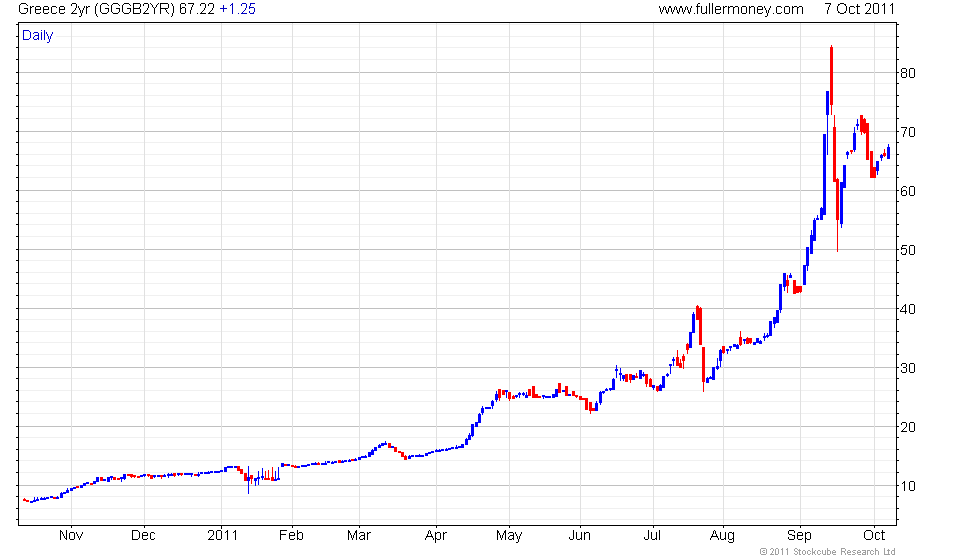
Task: Select the 'Aug' x-axis label
Action: tap(722, 536)
